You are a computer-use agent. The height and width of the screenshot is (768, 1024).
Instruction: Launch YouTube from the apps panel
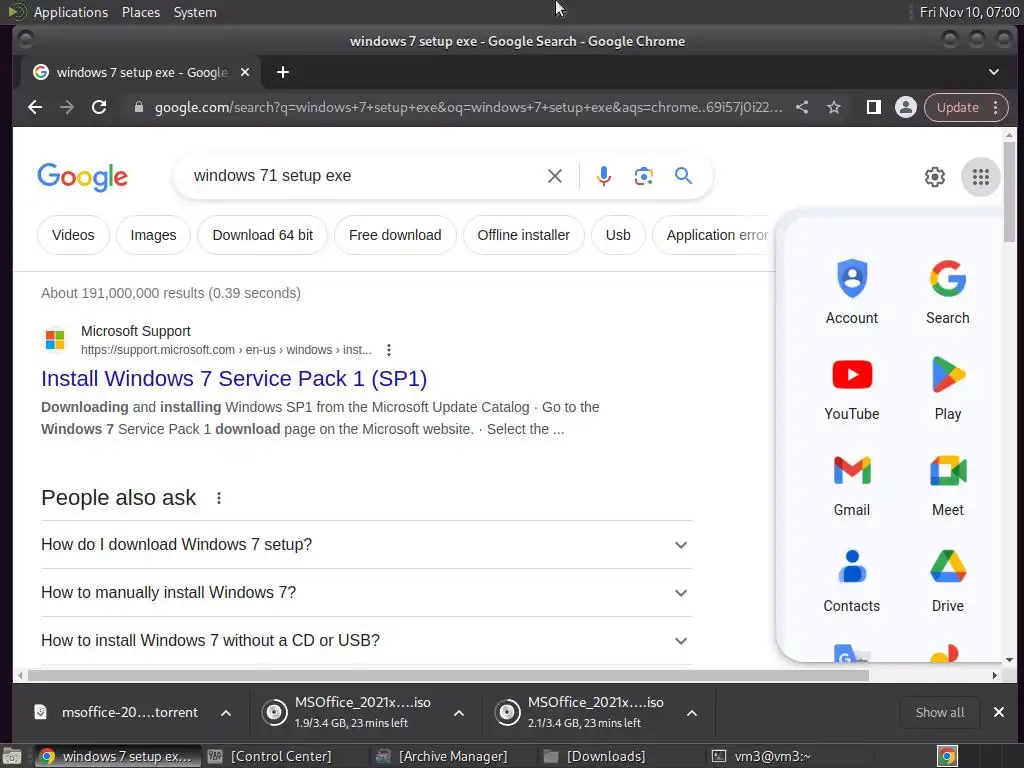852,388
